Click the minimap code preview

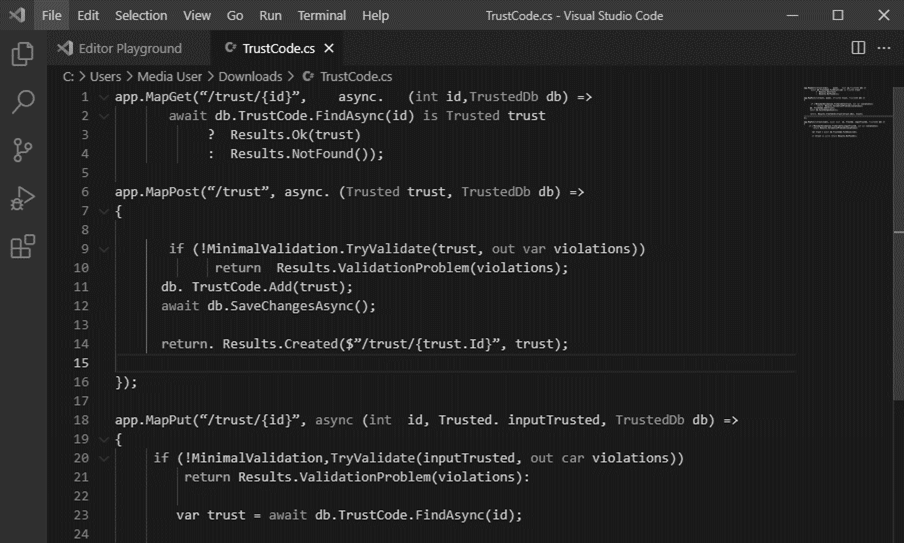click(843, 112)
